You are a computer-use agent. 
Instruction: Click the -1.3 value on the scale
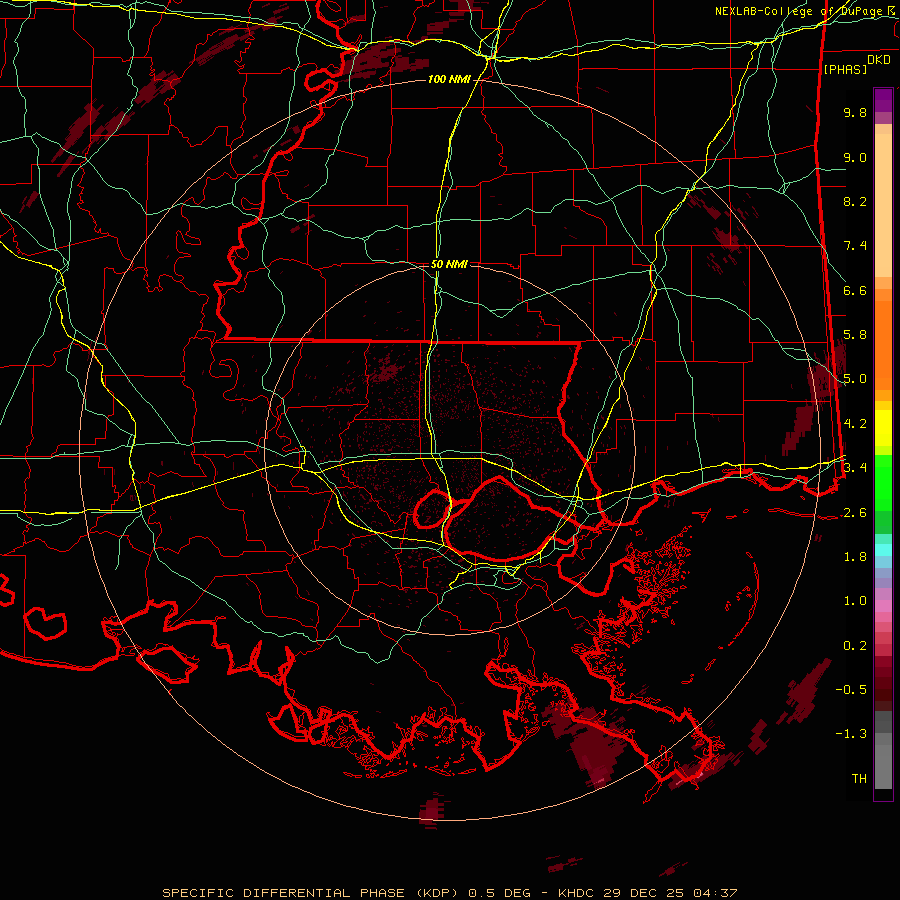(x=851, y=734)
